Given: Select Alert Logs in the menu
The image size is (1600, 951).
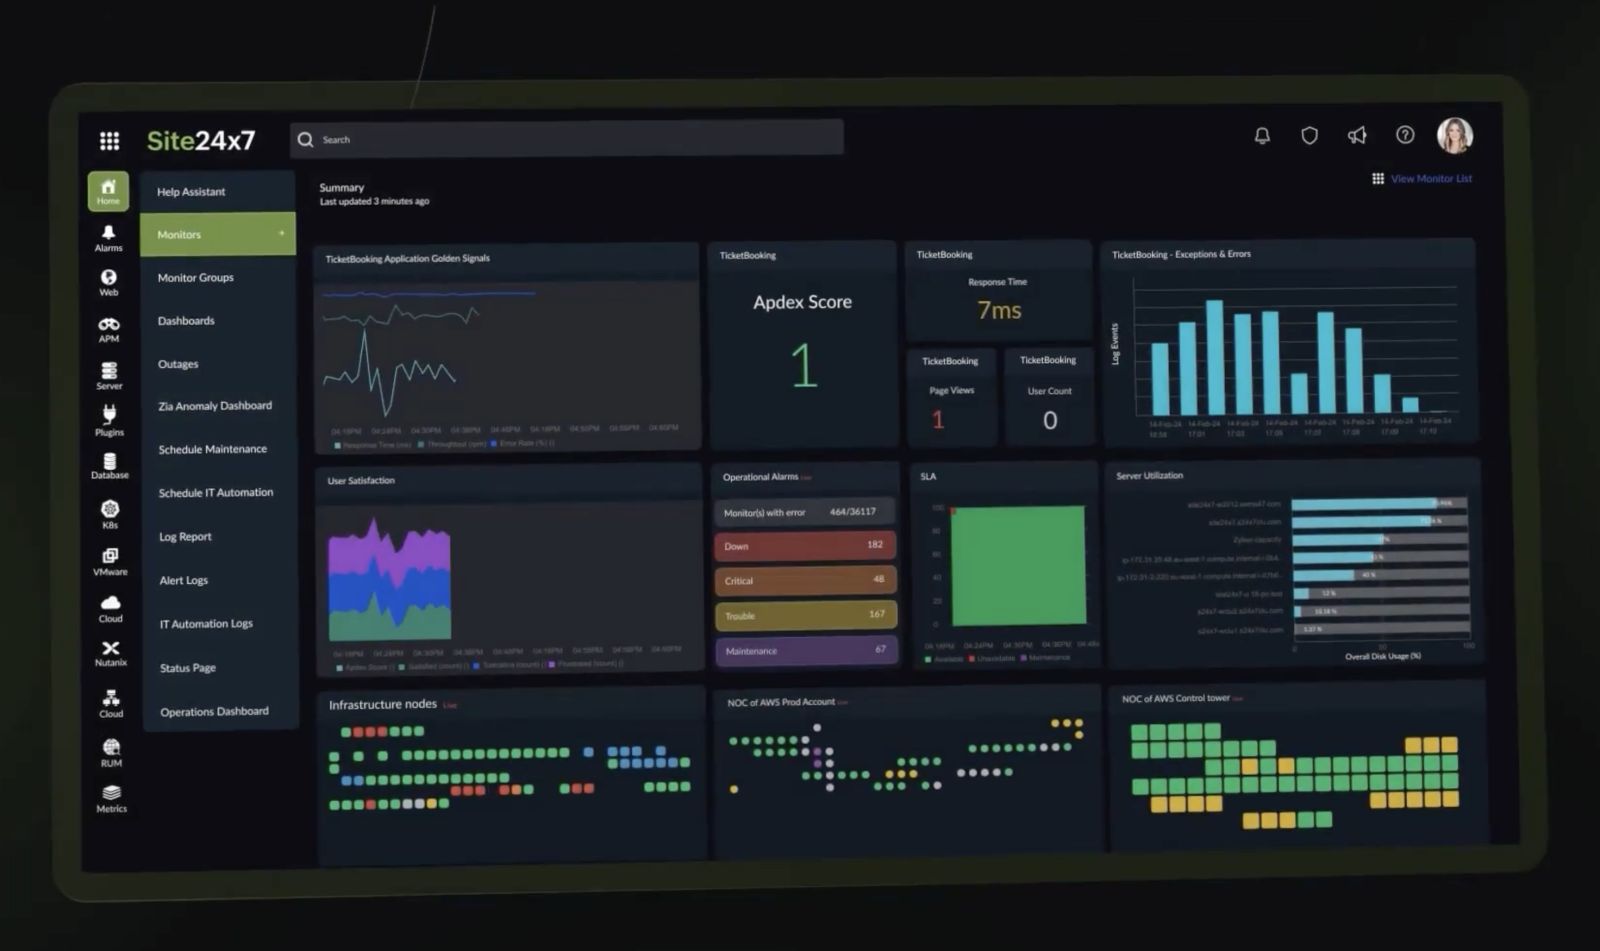Looking at the screenshot, I should point(184,581).
